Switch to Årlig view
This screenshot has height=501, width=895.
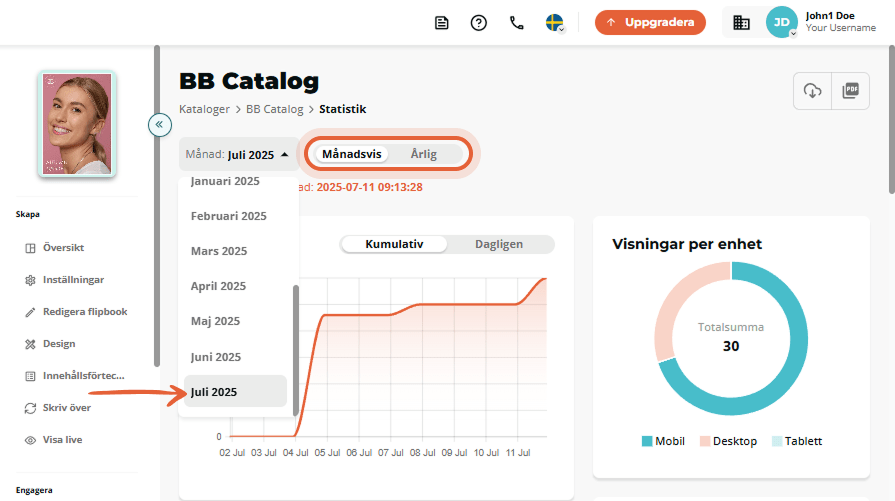tap(424, 154)
